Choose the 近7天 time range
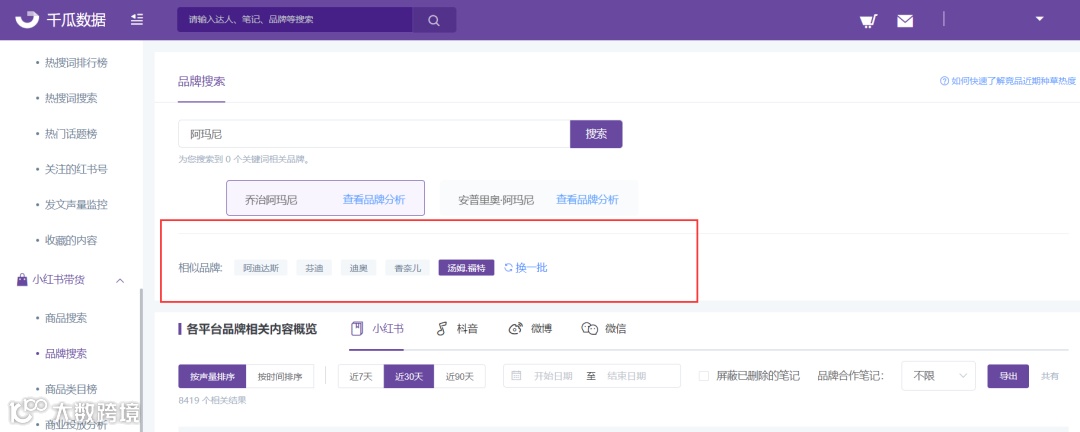1080x432 pixels. (361, 376)
